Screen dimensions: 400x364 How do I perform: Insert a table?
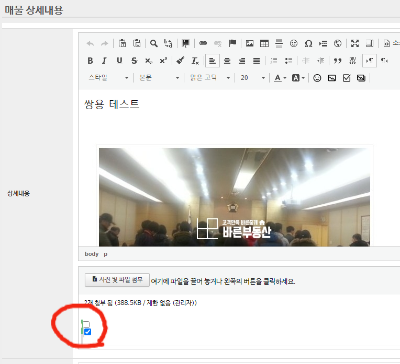264,43
